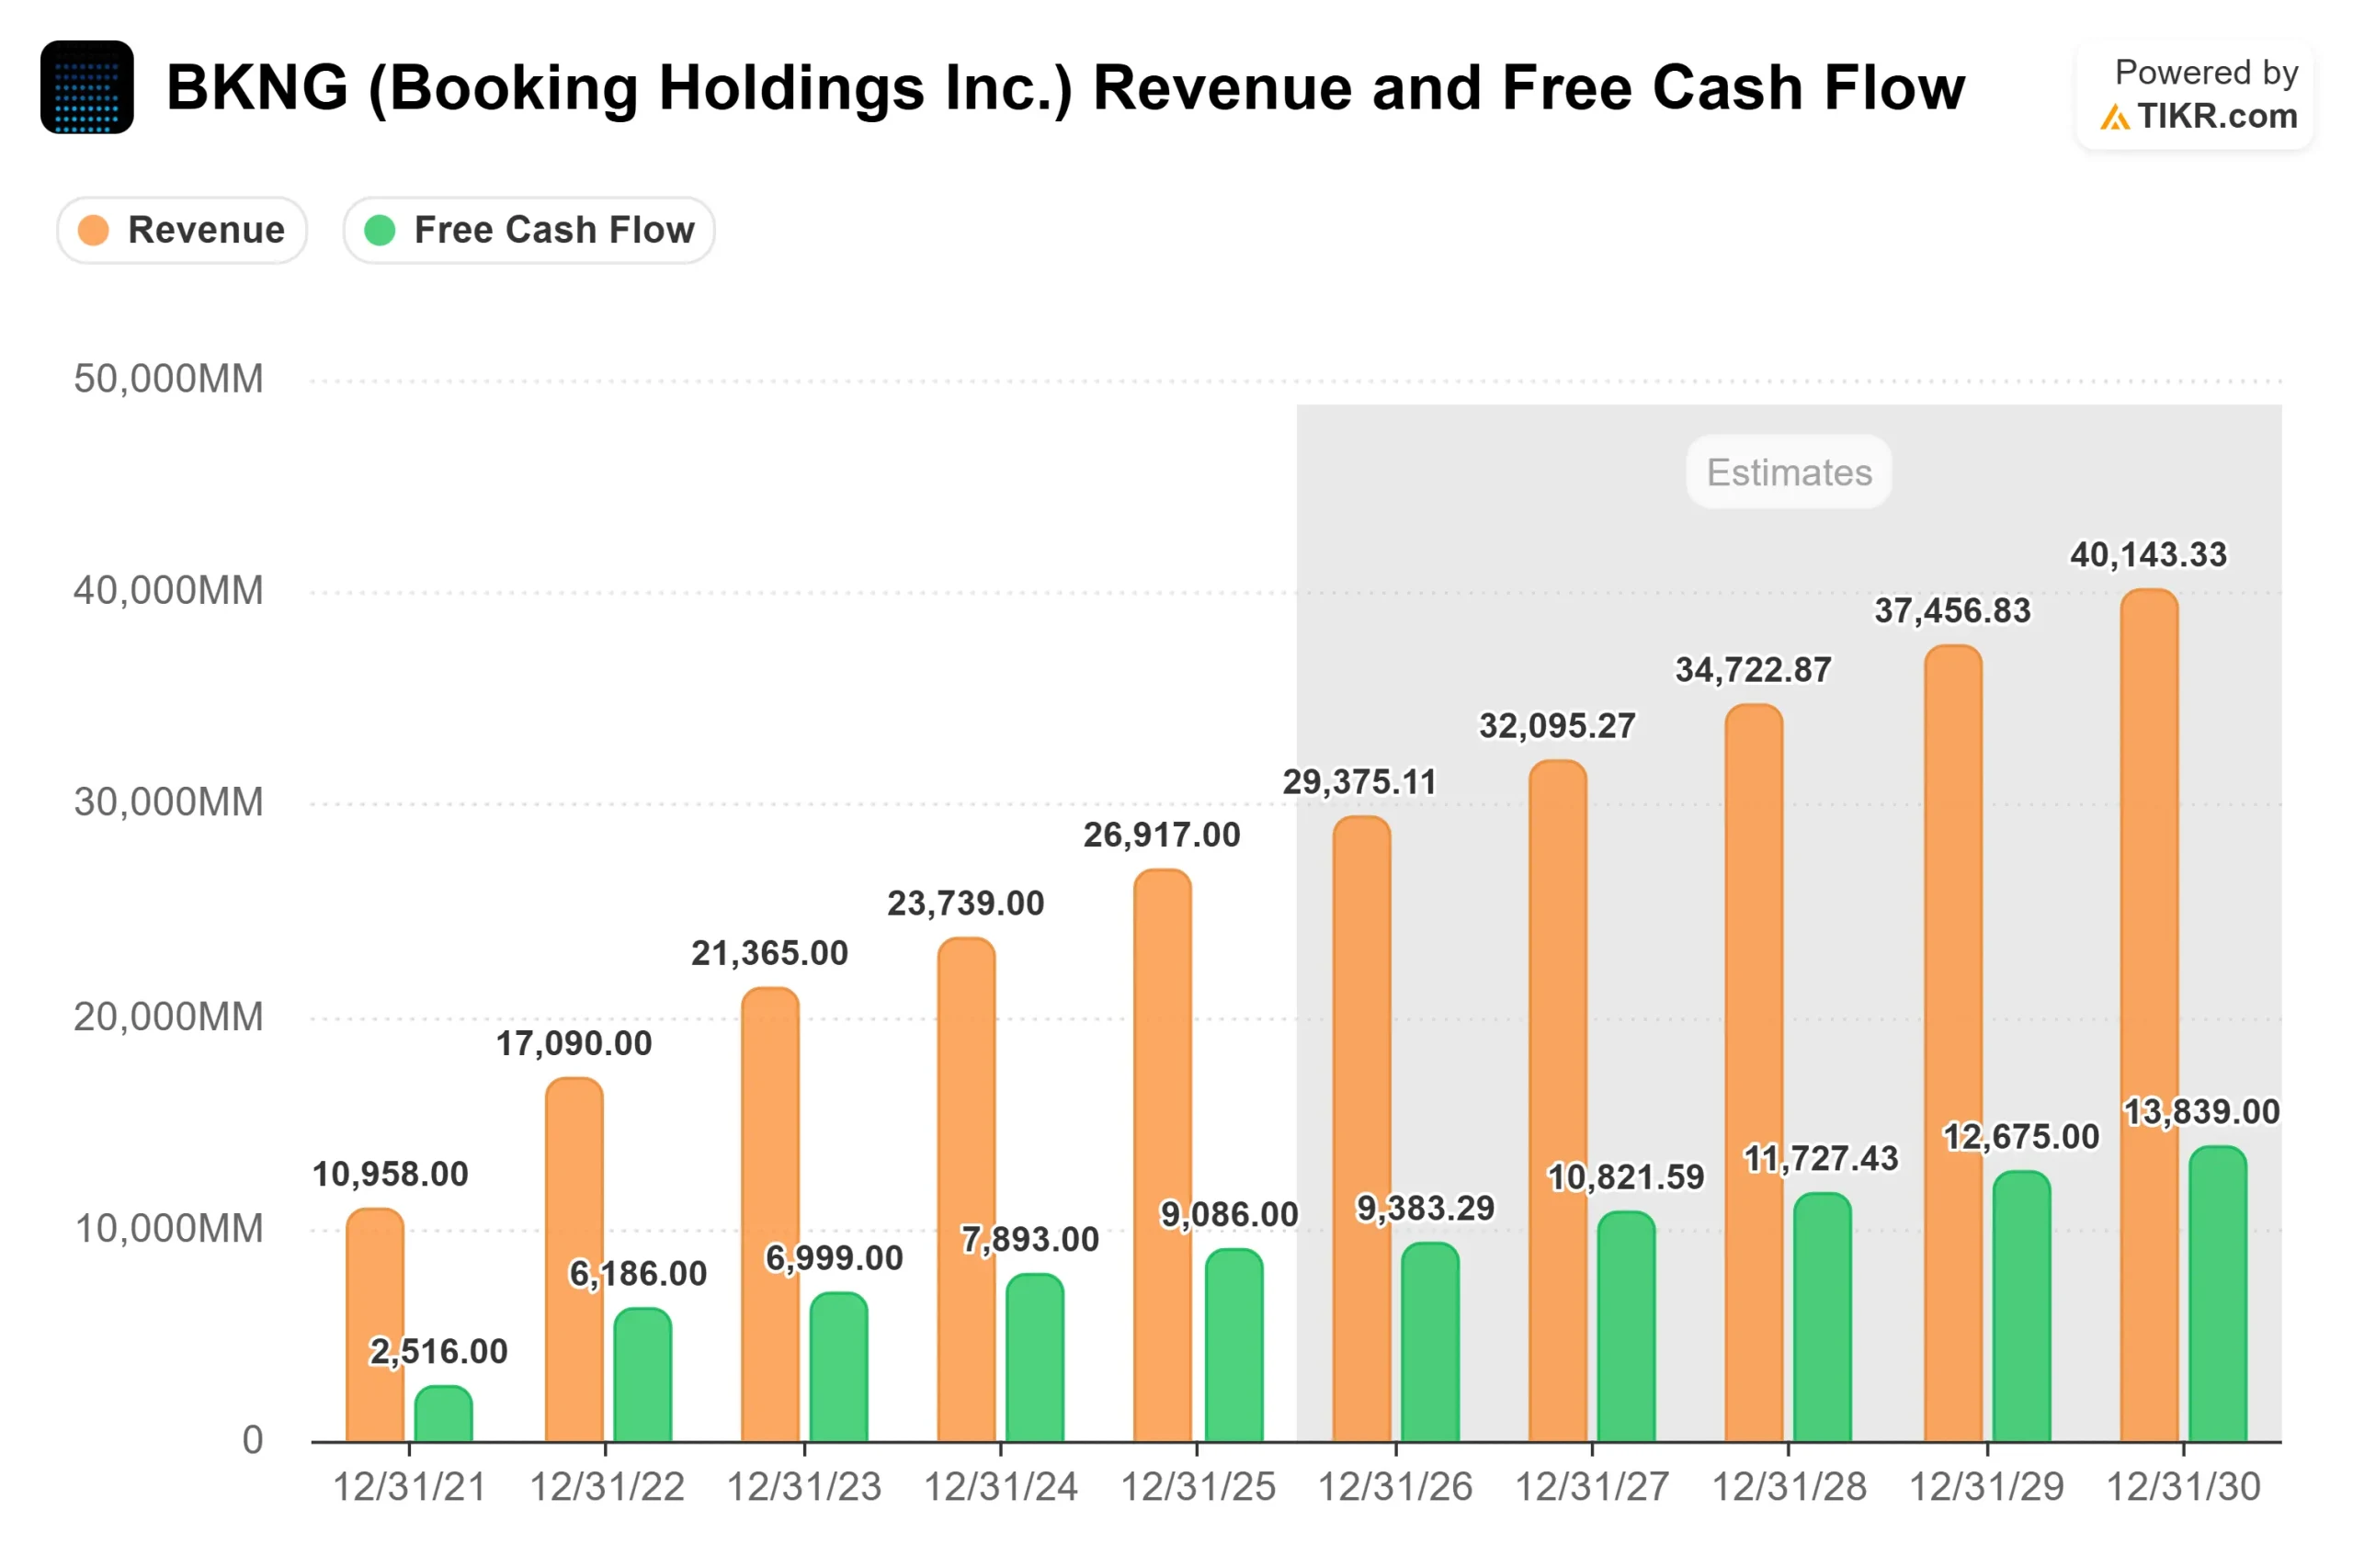Toggle the Free Cash Flow legend series
The width and height of the screenshot is (2353, 1568).
[528, 230]
